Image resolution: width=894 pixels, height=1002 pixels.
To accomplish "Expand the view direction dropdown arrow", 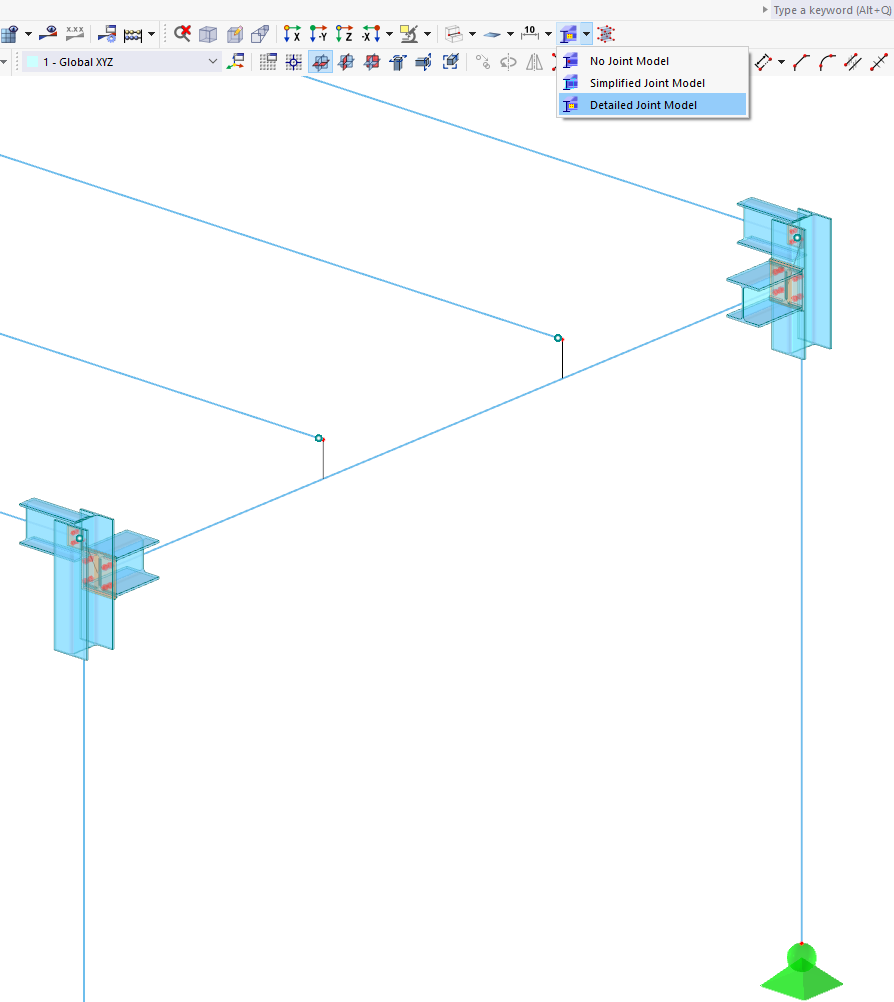I will (x=388, y=33).
